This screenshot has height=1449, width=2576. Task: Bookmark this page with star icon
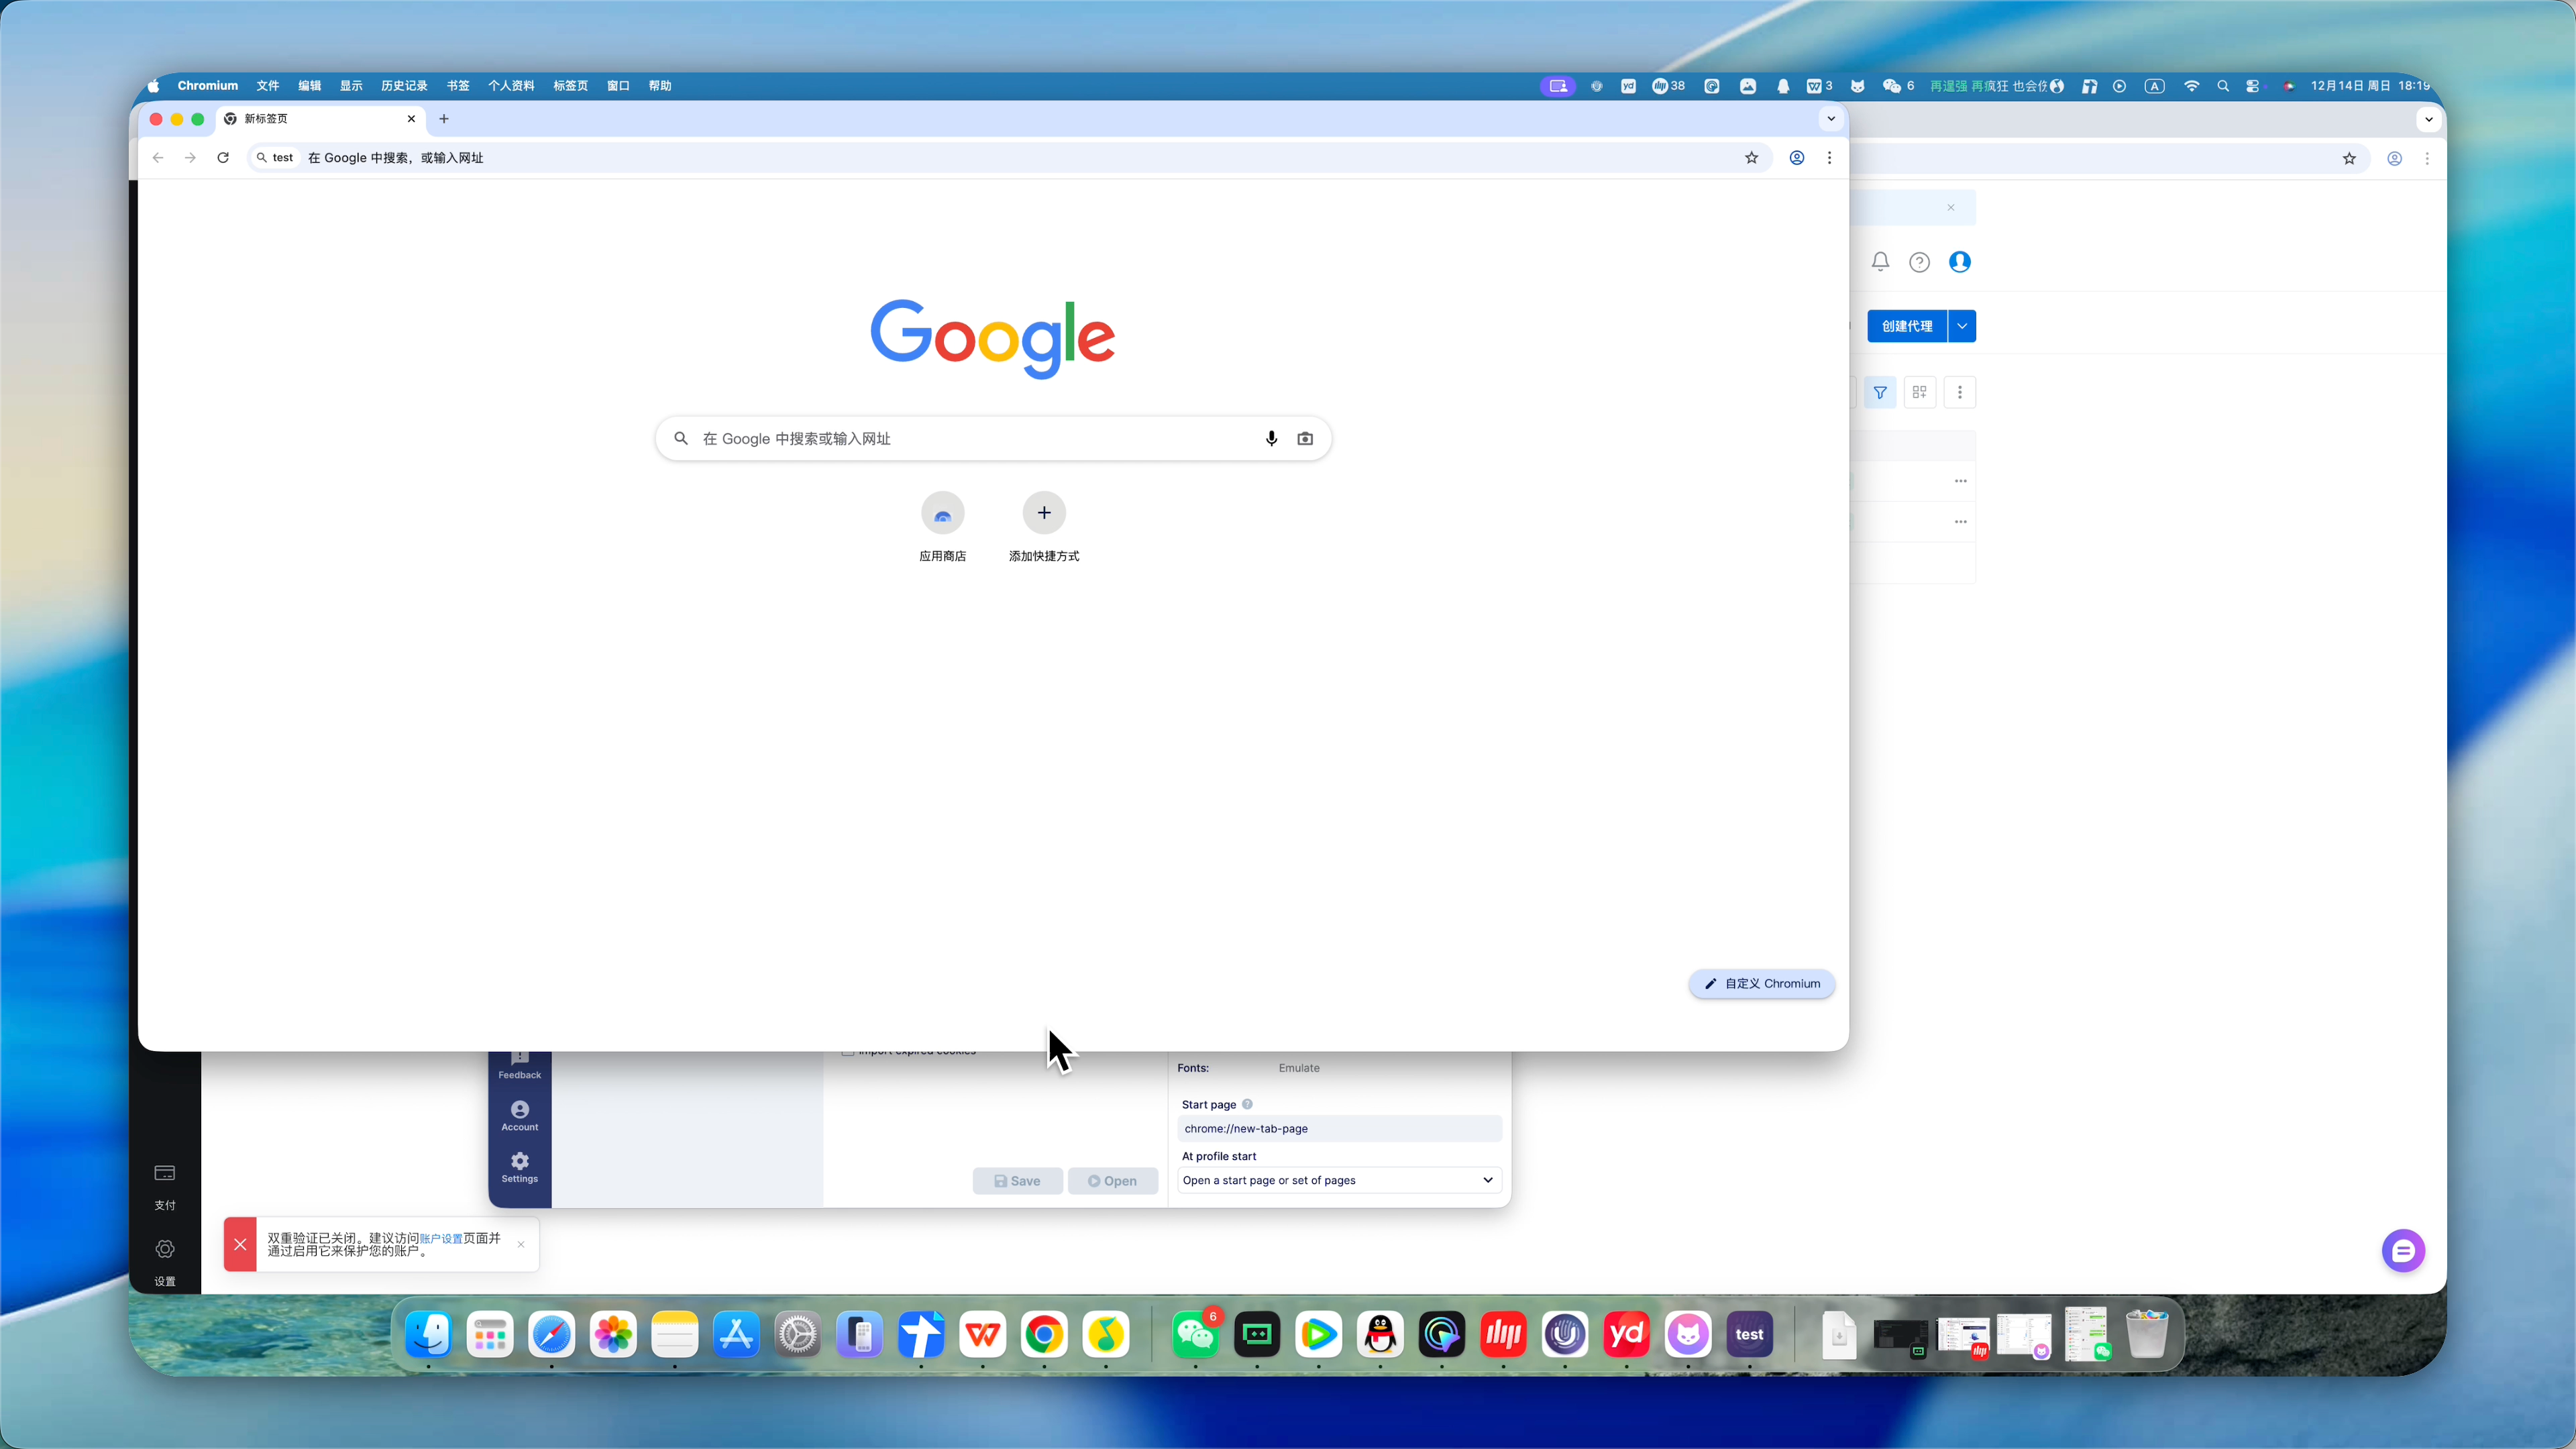point(1751,158)
